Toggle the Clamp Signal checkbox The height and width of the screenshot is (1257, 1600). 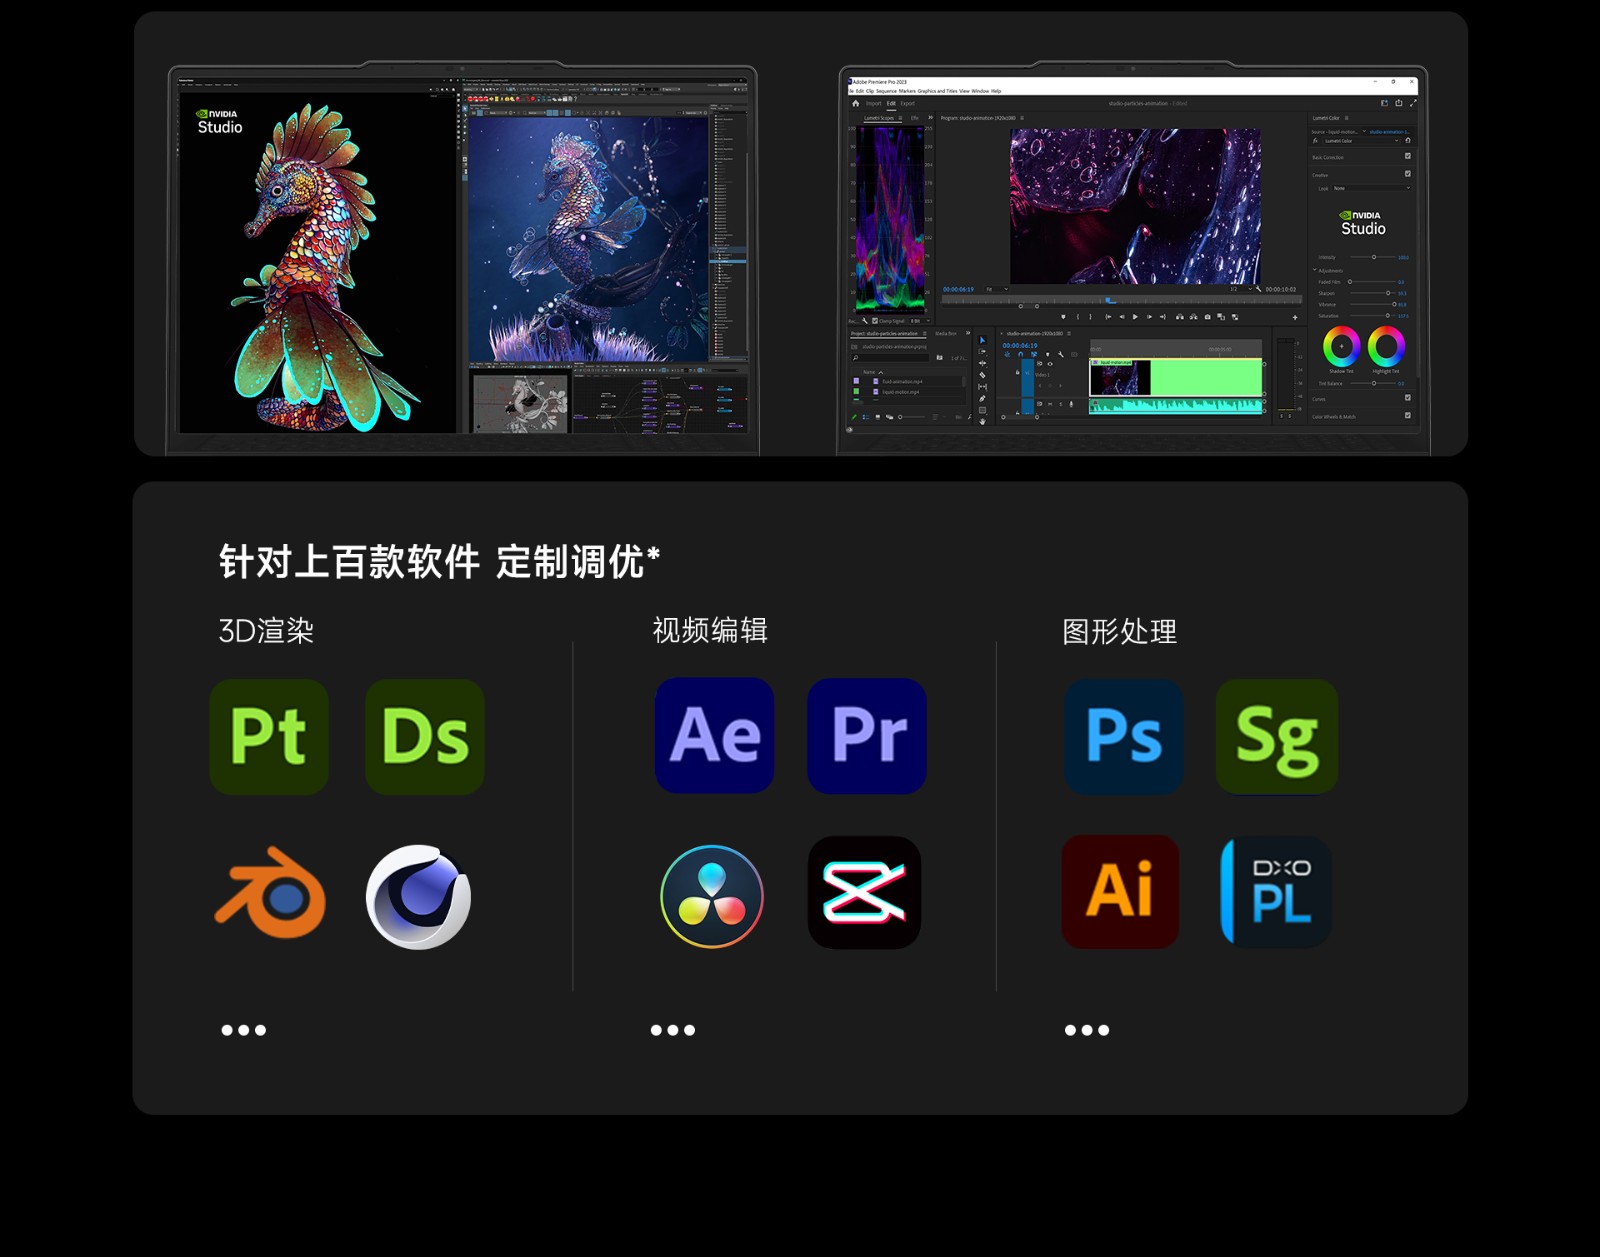875,321
